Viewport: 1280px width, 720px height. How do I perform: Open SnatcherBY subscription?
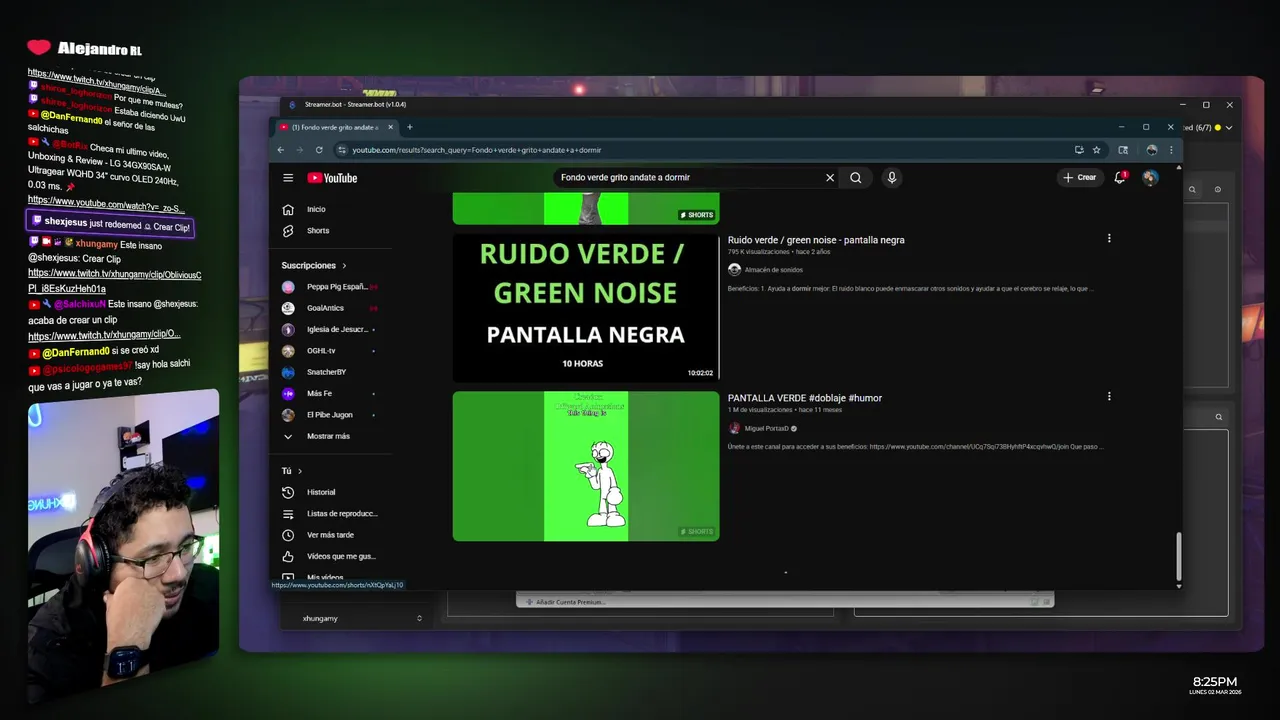click(x=330, y=372)
